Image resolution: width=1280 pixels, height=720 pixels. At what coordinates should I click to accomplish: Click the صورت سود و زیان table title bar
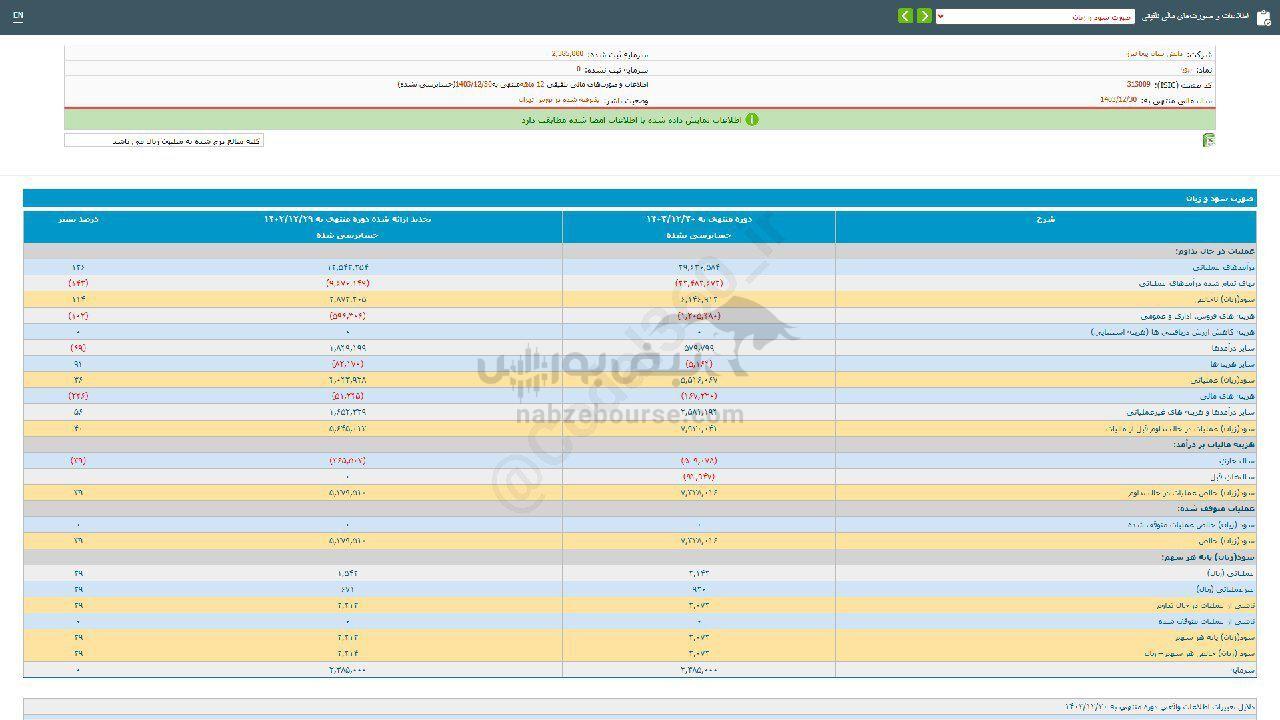tap(640, 199)
